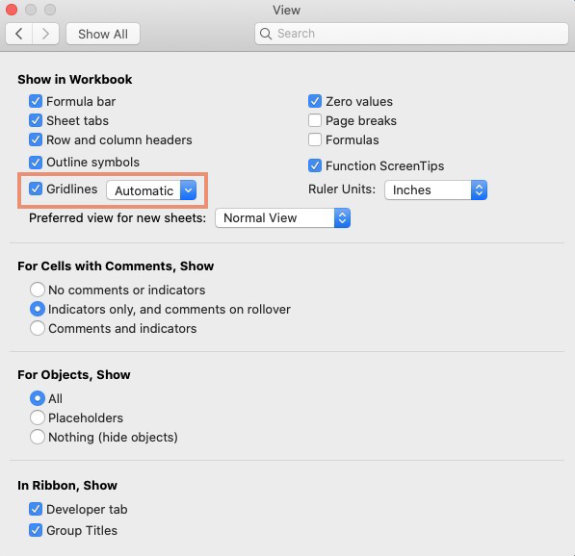Open Preferred view Normal View dropdown
Image resolution: width=575 pixels, height=556 pixels.
click(x=283, y=218)
